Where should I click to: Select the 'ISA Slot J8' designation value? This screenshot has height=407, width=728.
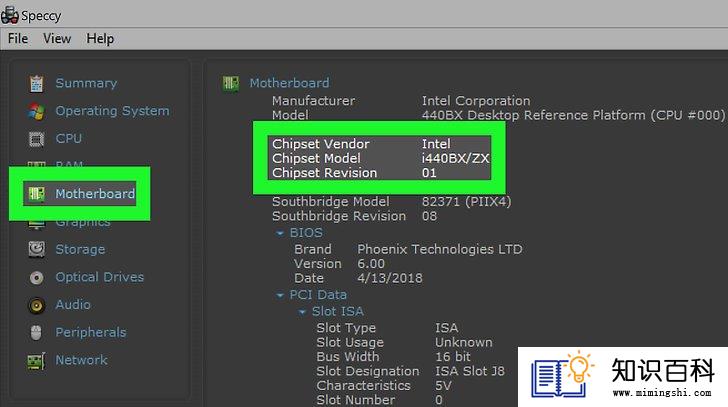(x=469, y=371)
